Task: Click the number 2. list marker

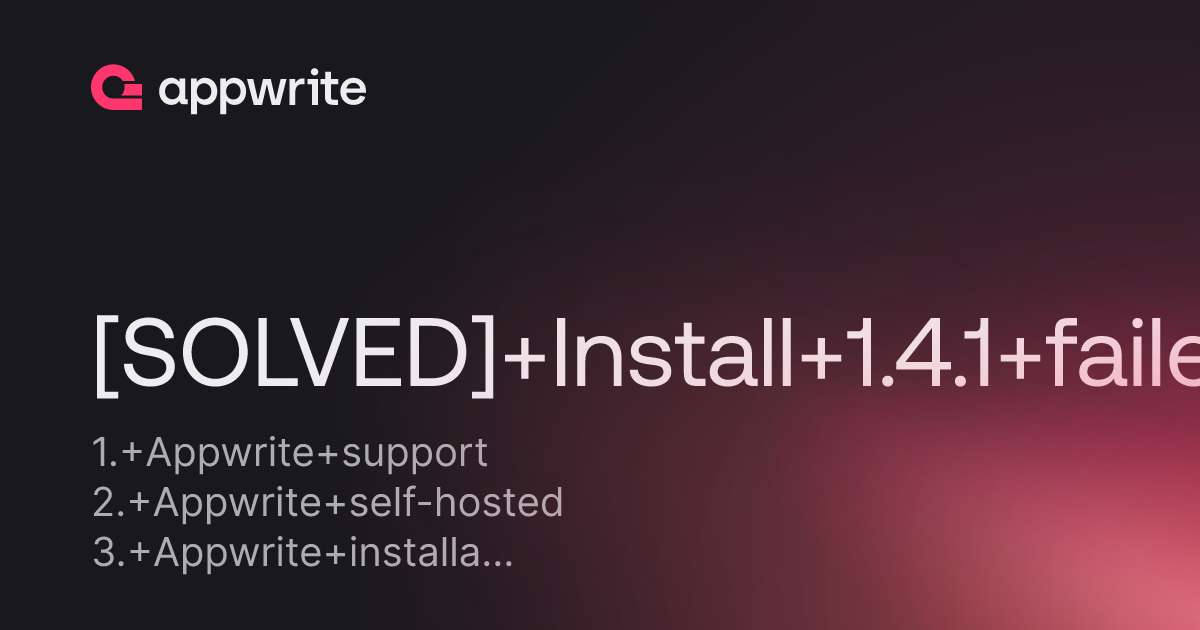Action: pyautogui.click(x=107, y=503)
